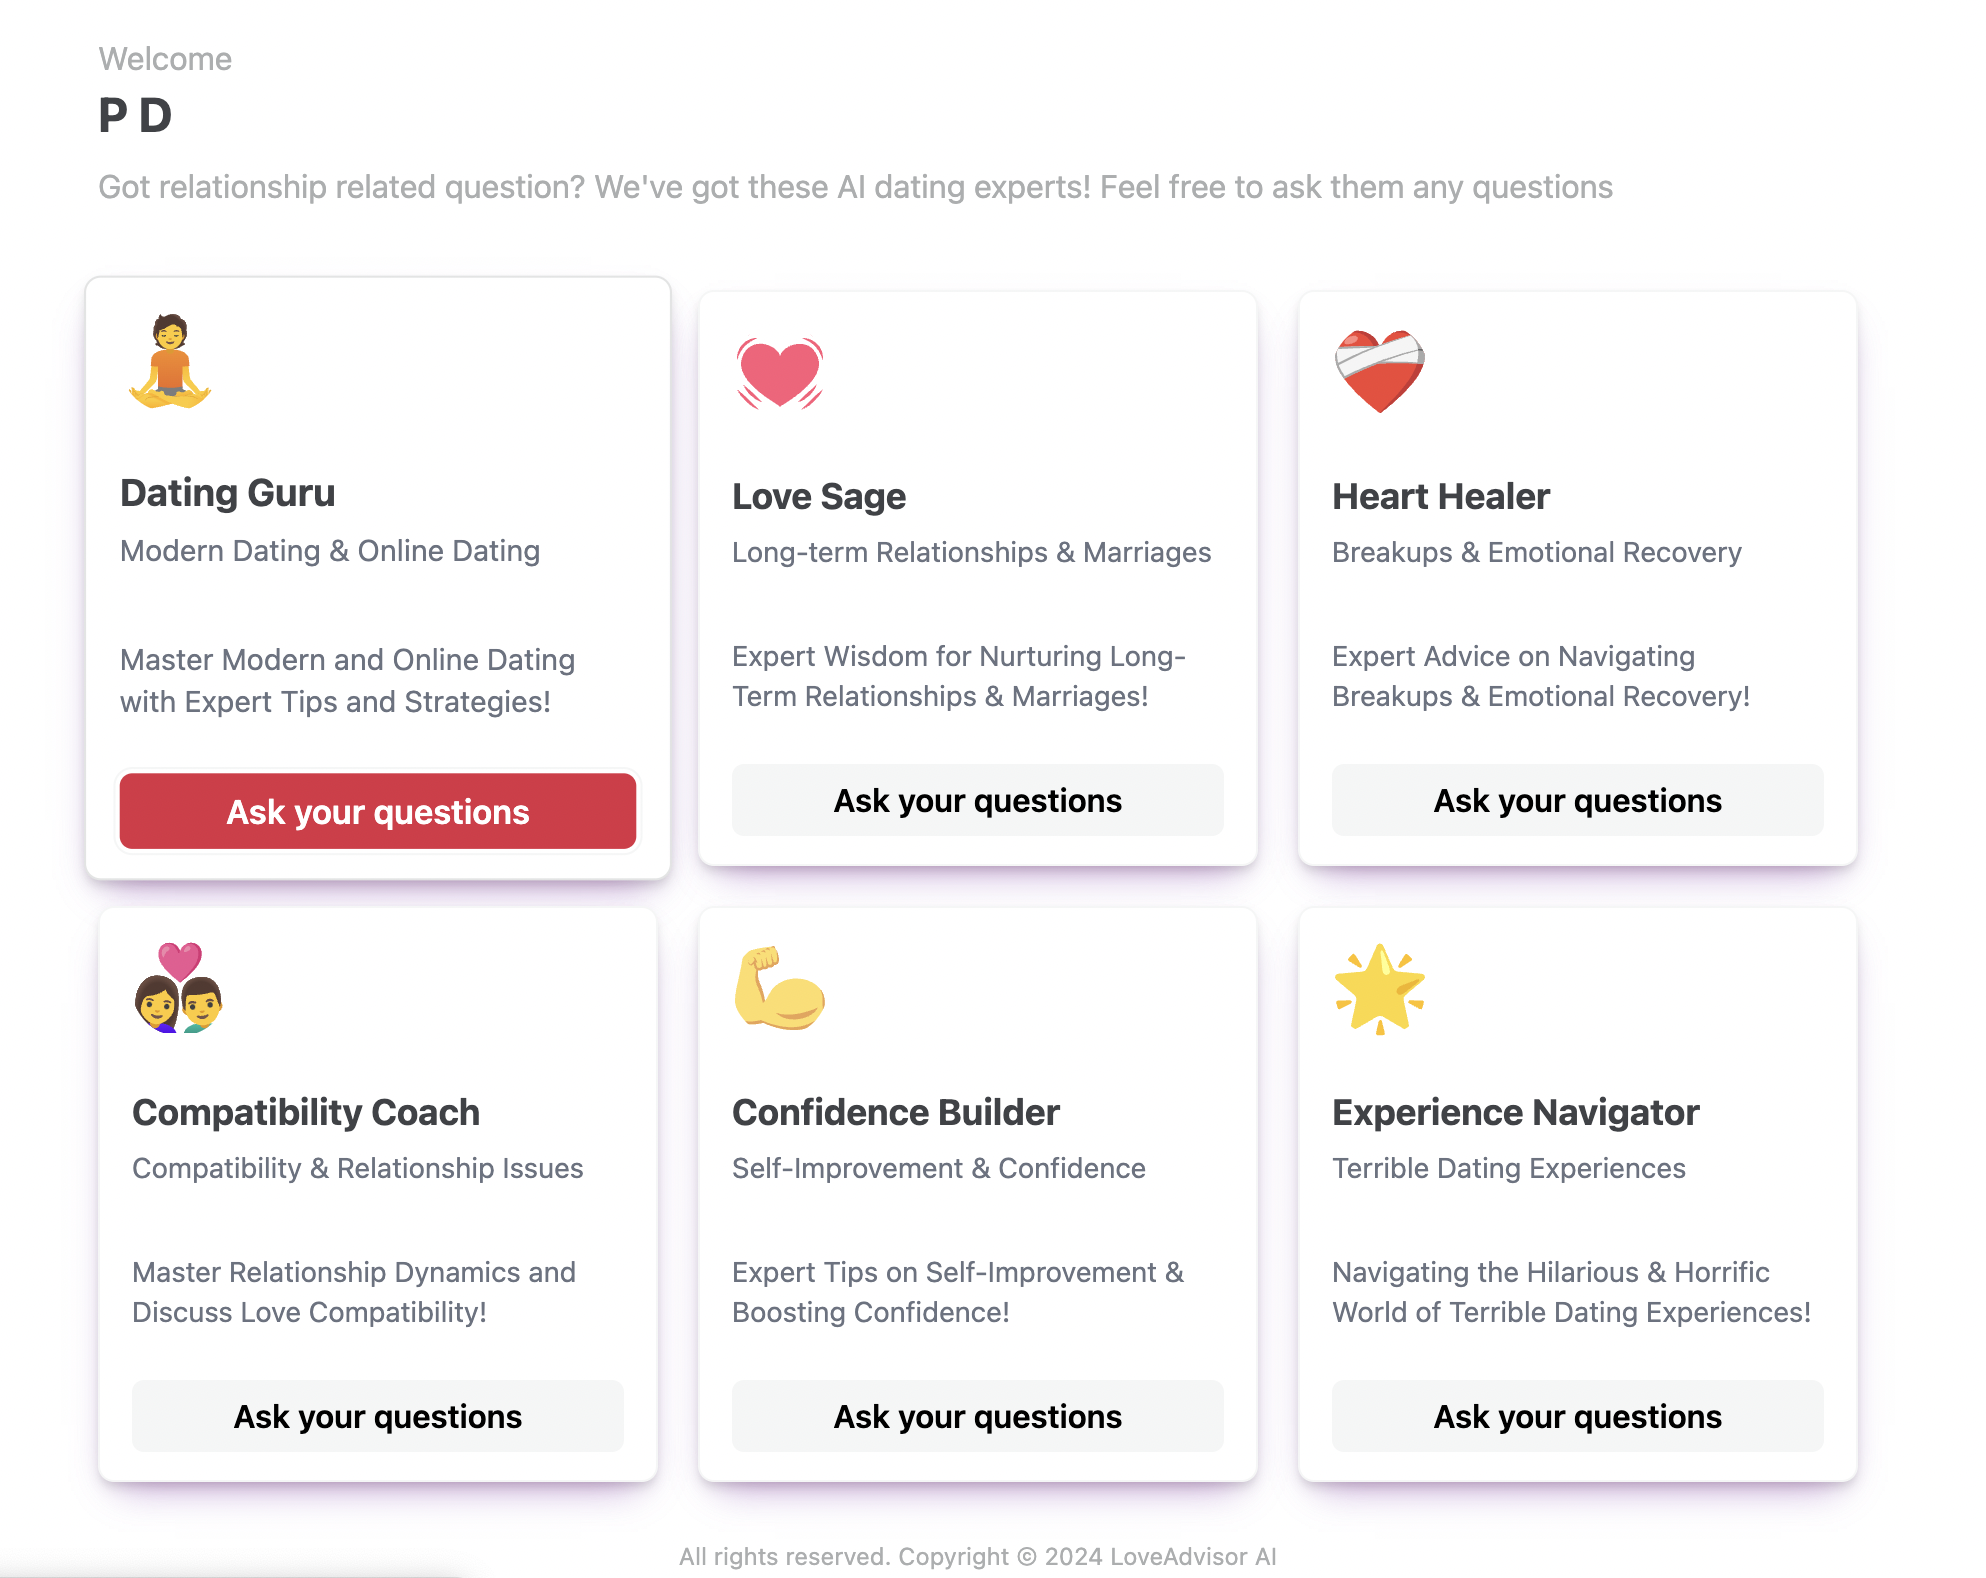Viewport: 1986px width, 1578px height.
Task: Click the meditating person icon on Dating Guru
Action: pos(170,362)
